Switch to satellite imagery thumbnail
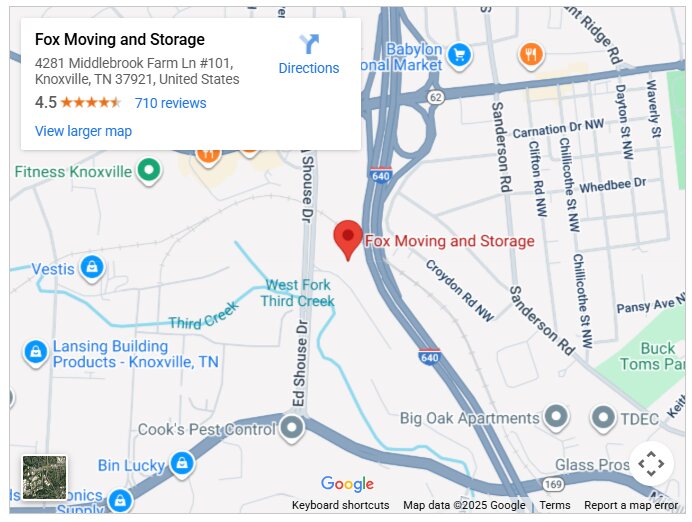Image resolution: width=692 pixels, height=522 pixels. 45,478
